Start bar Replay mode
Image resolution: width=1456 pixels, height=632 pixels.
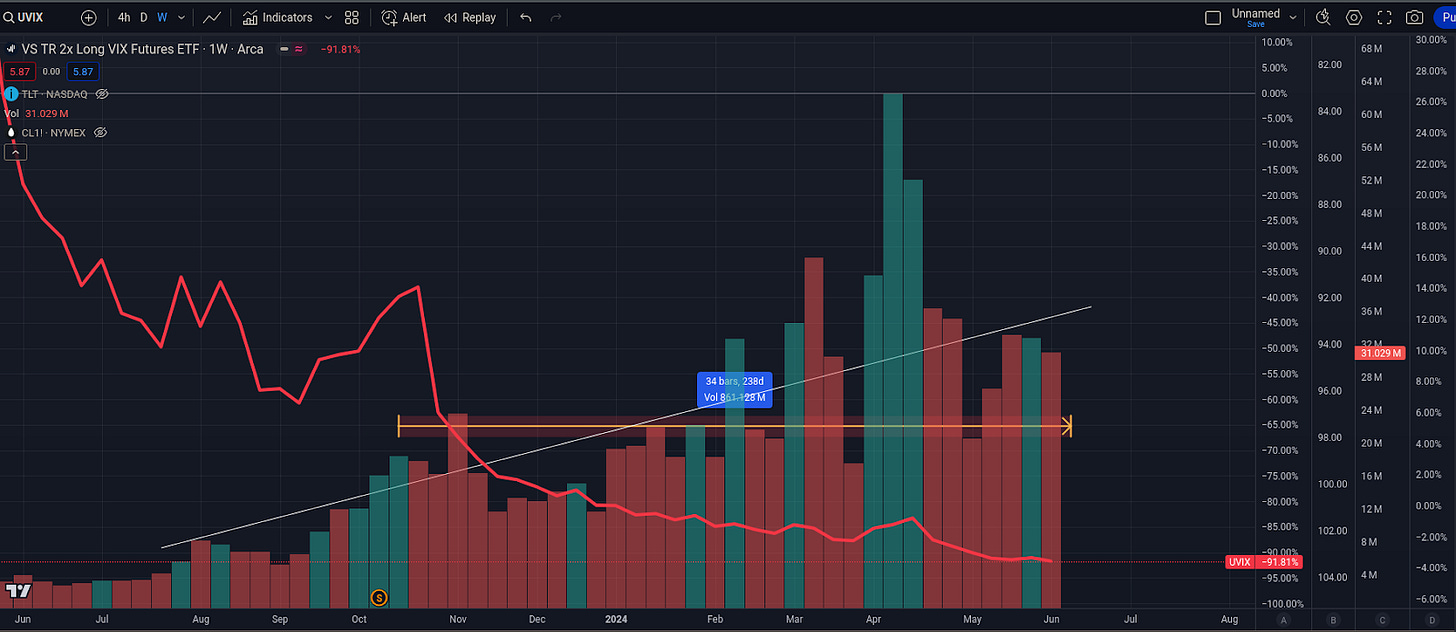click(x=470, y=17)
